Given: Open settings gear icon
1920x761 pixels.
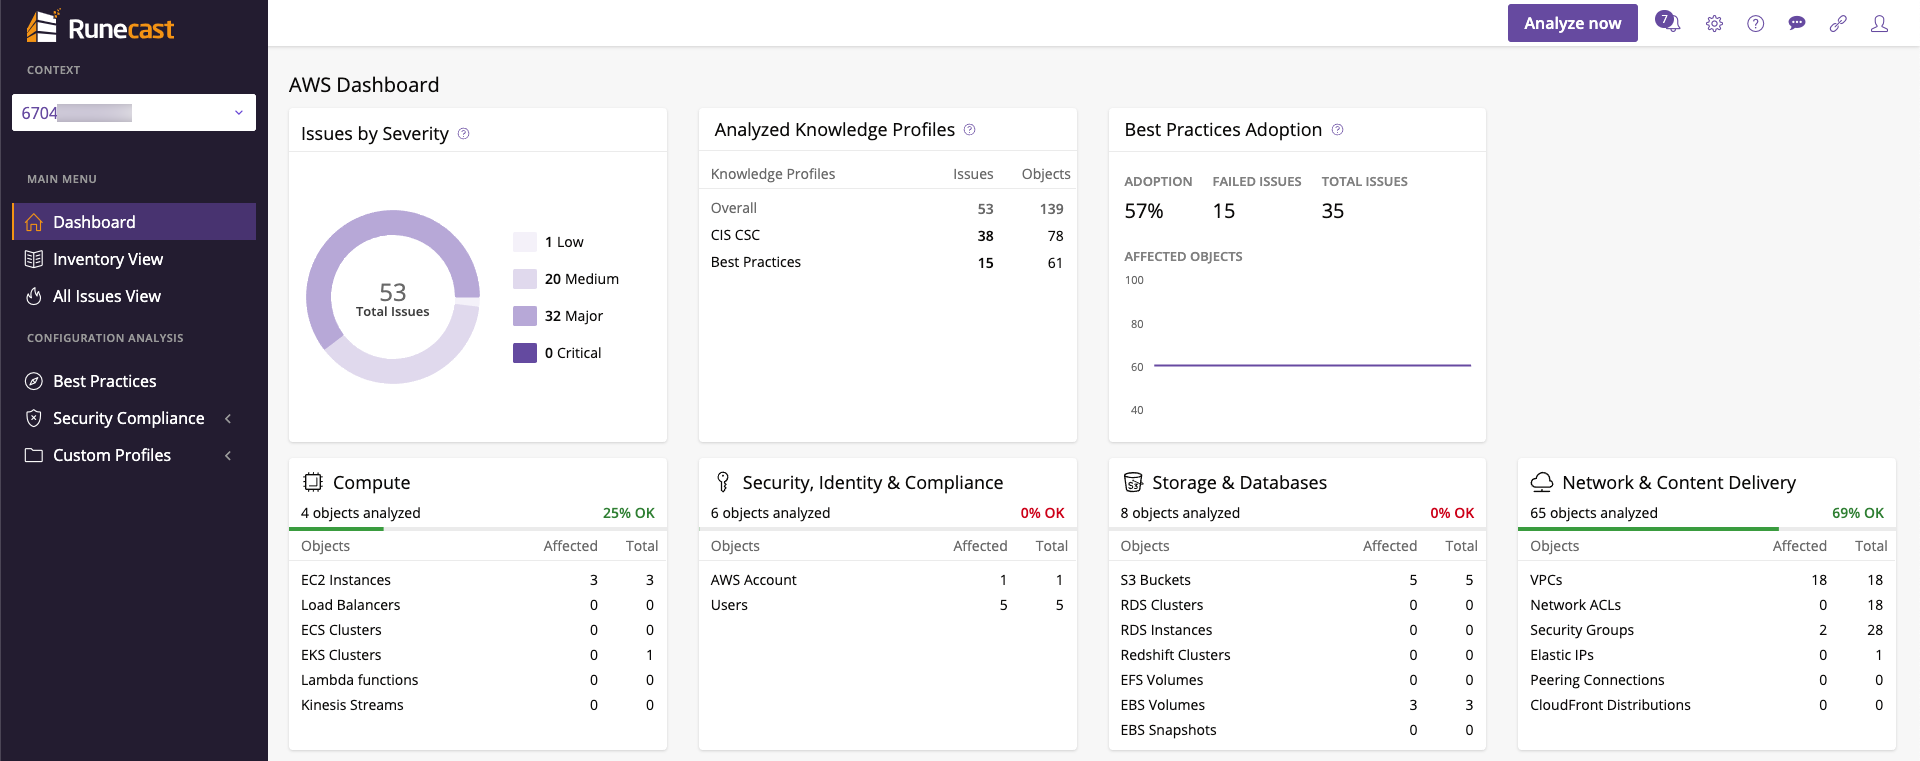Looking at the screenshot, I should [1714, 24].
